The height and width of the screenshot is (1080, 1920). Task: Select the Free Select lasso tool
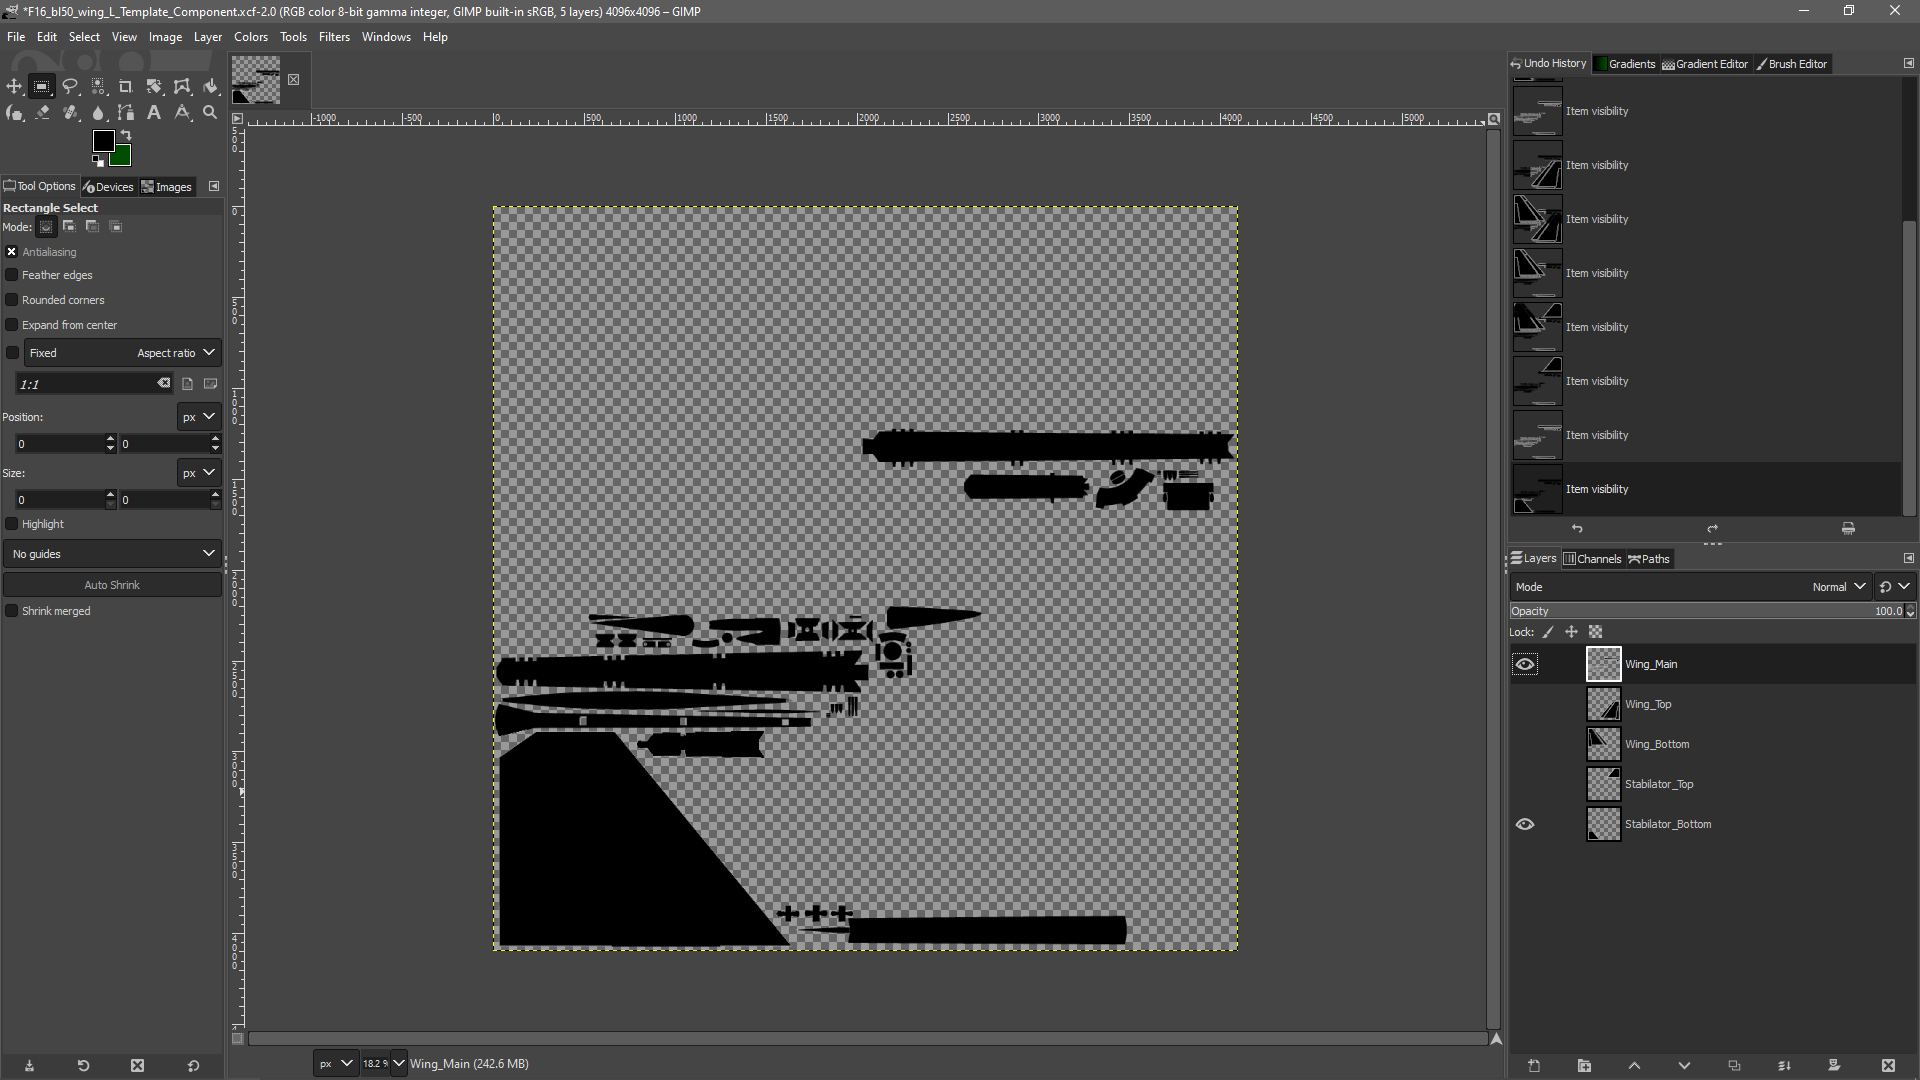click(x=70, y=87)
